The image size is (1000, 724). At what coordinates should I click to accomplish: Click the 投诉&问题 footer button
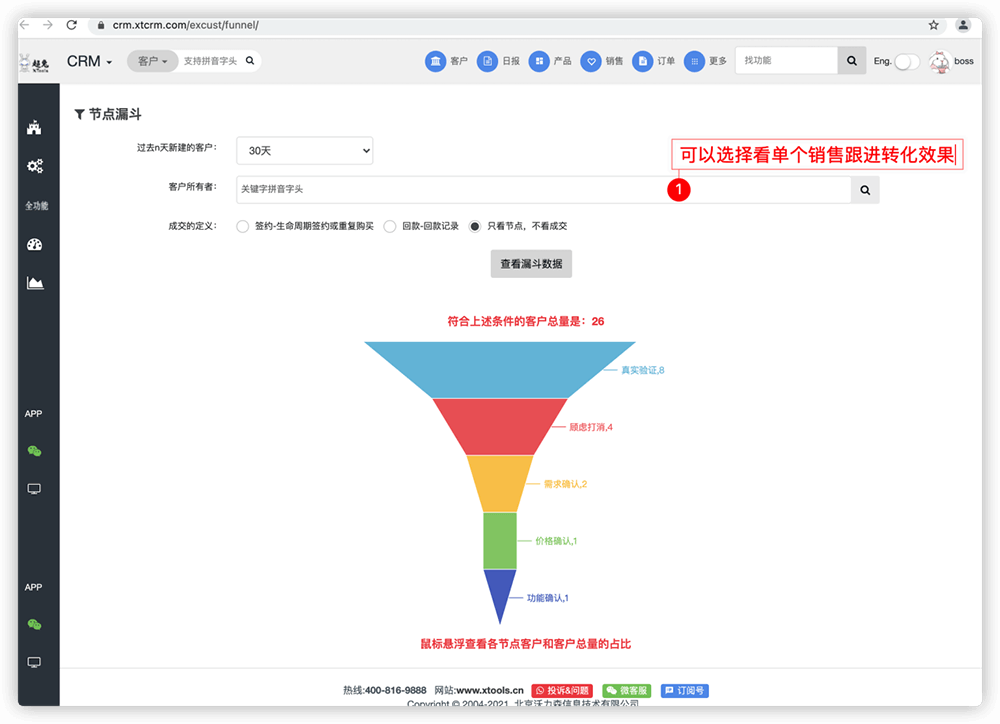(x=562, y=691)
